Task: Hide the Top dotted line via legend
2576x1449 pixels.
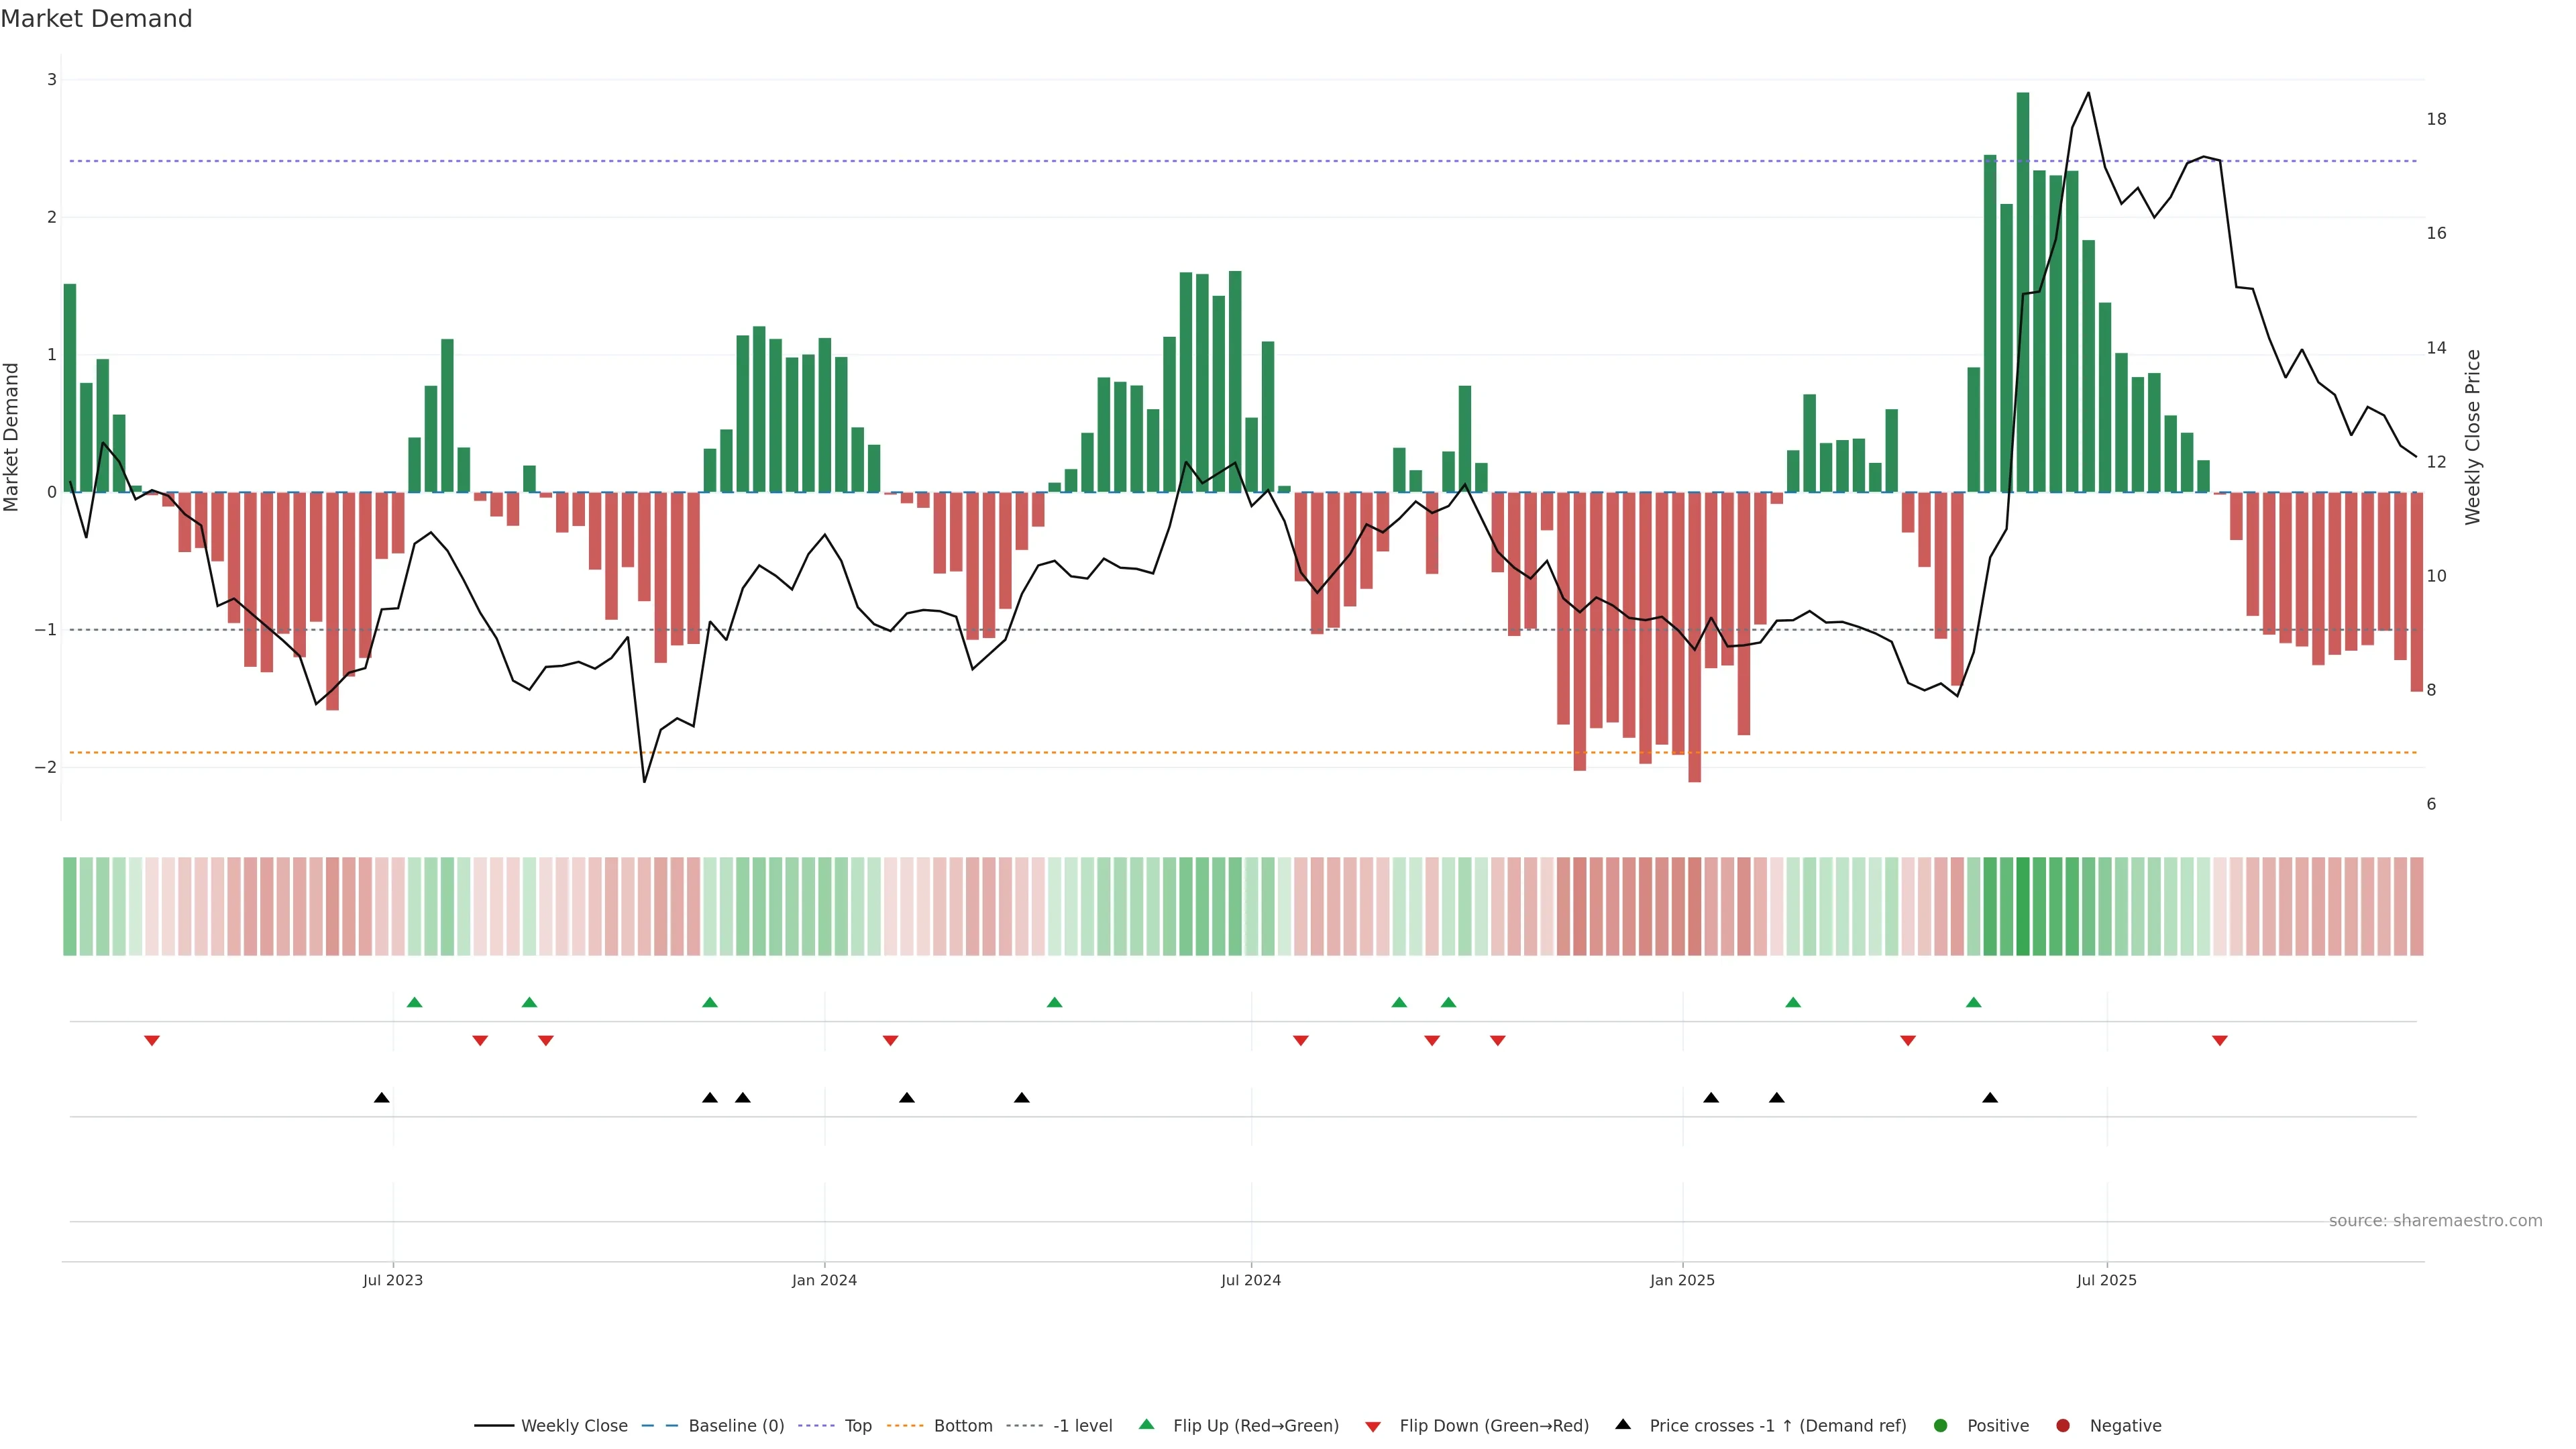Action: [x=857, y=1426]
